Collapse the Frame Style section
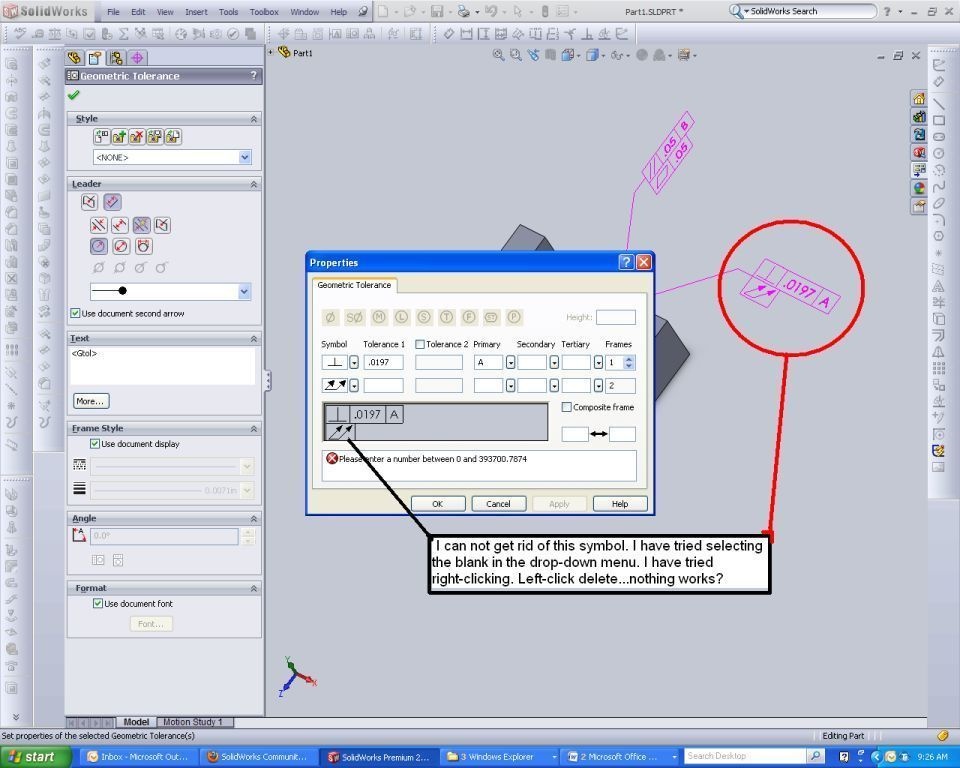 pyautogui.click(x=253, y=429)
